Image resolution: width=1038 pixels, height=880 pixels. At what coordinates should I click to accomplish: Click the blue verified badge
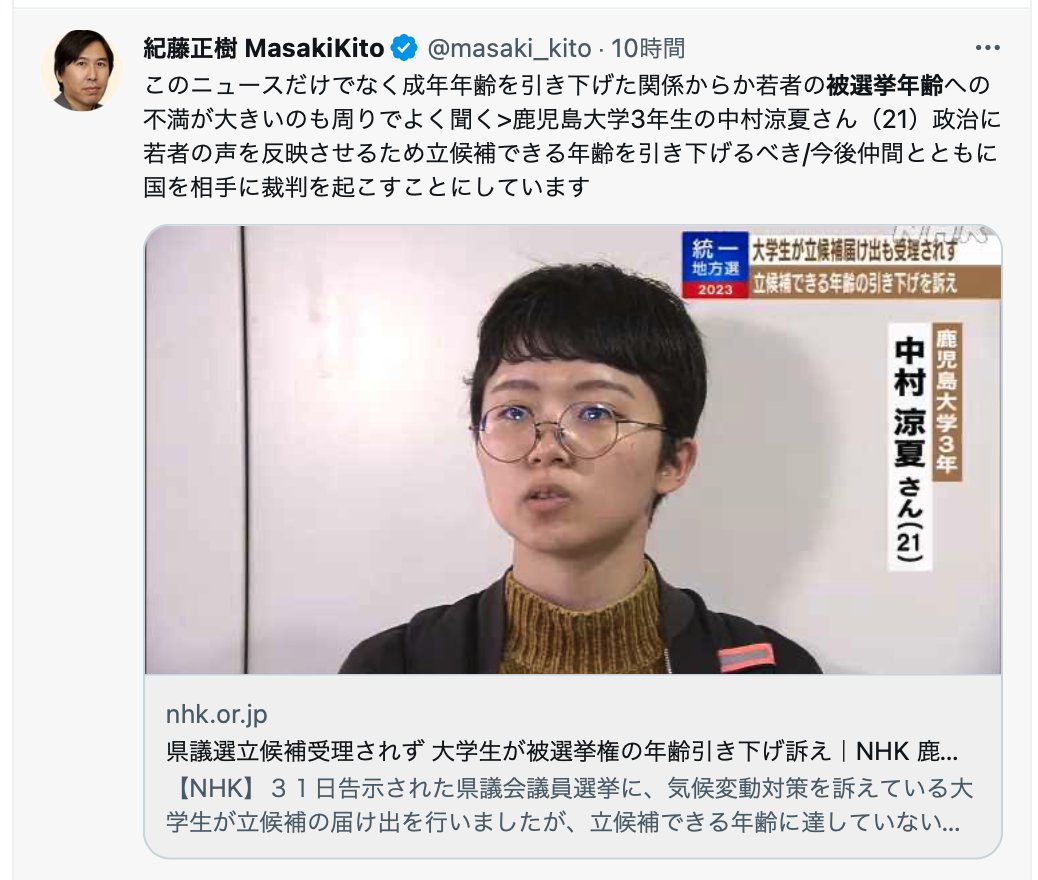(x=404, y=48)
